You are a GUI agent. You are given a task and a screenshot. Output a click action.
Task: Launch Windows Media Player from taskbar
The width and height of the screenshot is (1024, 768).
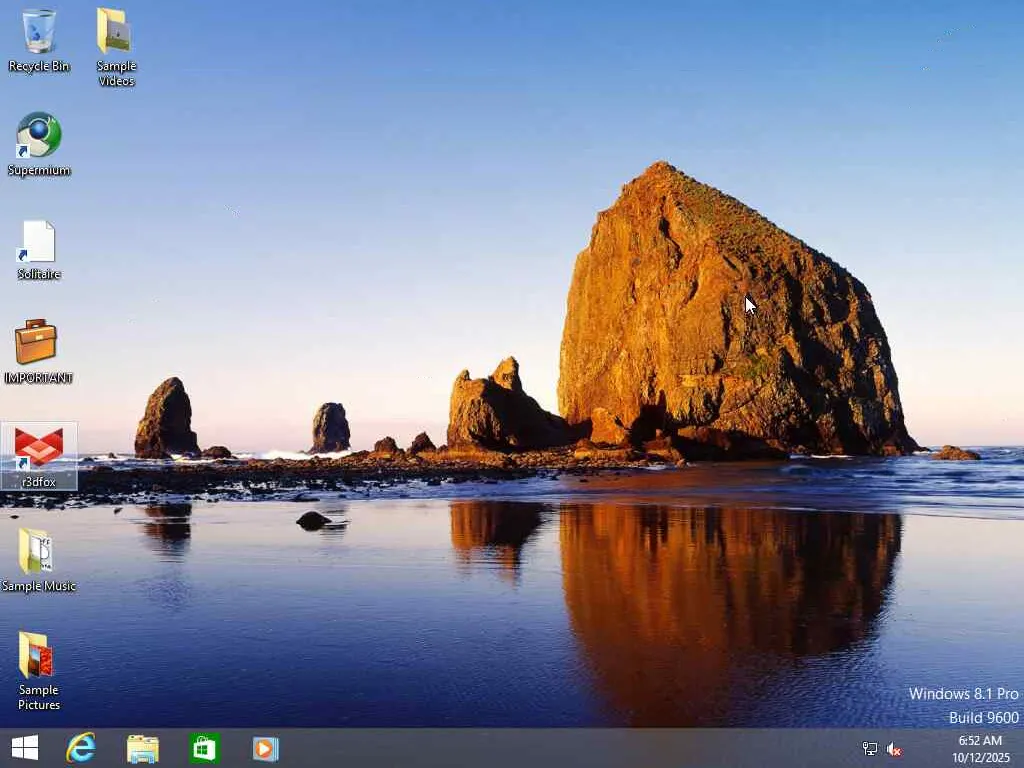coord(266,749)
